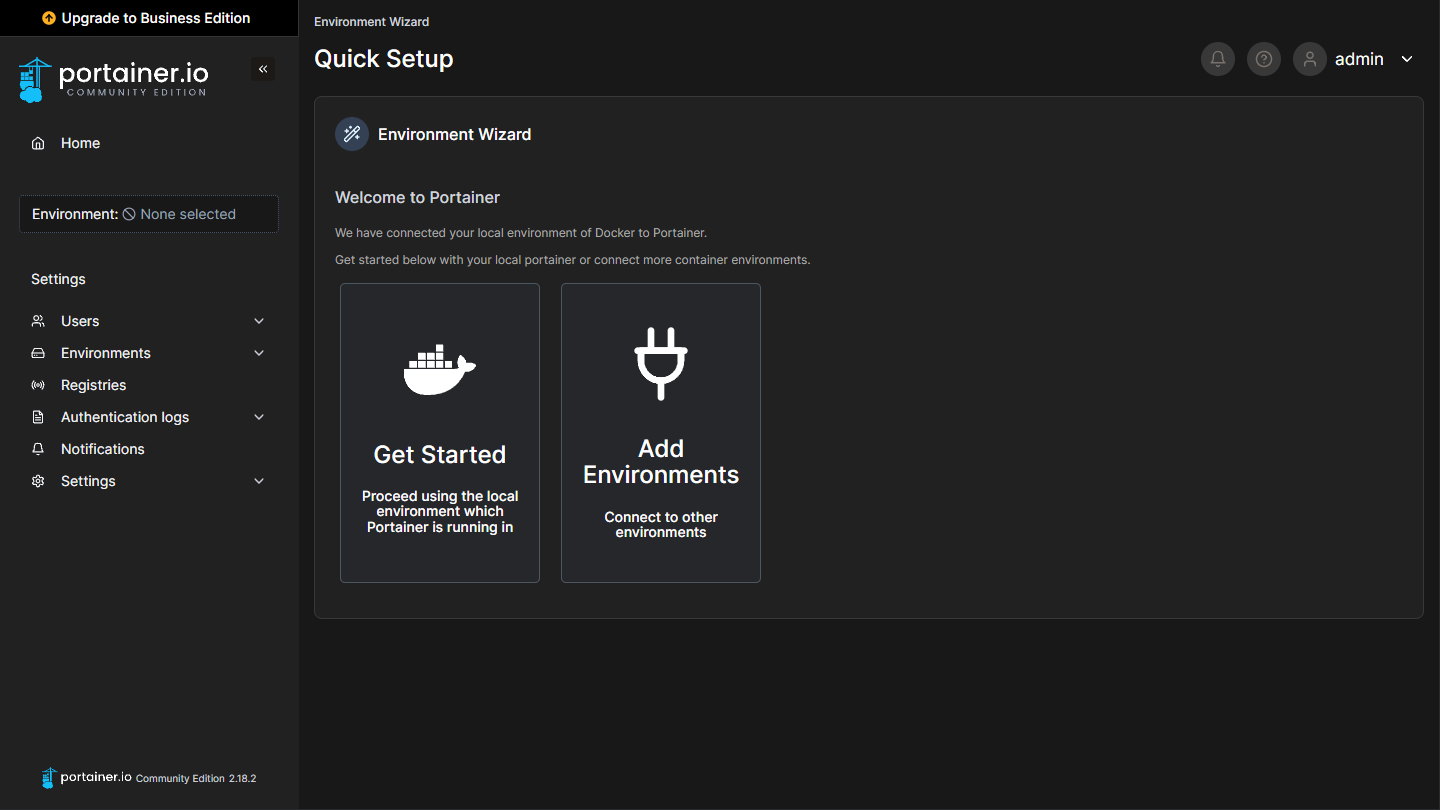Click the Quick Setup page title

(384, 59)
